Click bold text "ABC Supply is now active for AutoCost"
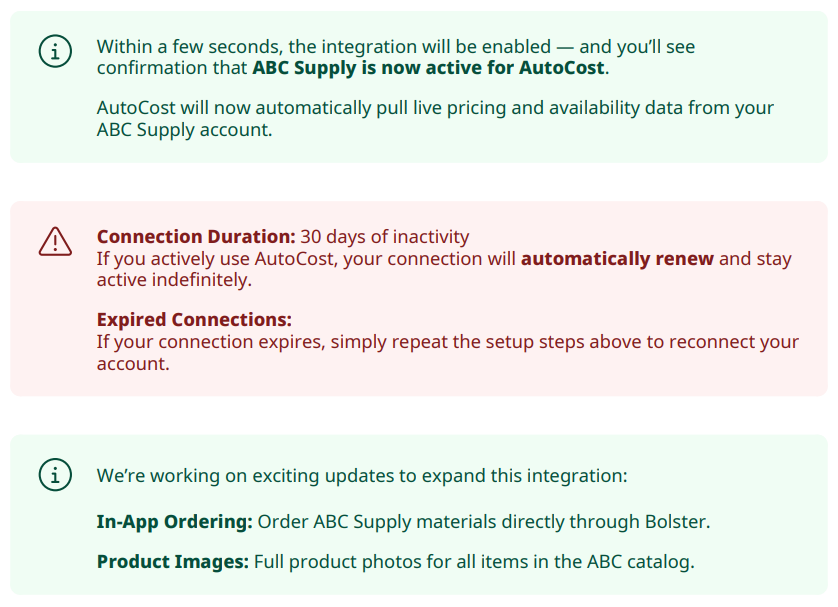The height and width of the screenshot is (607, 838). pos(429,68)
